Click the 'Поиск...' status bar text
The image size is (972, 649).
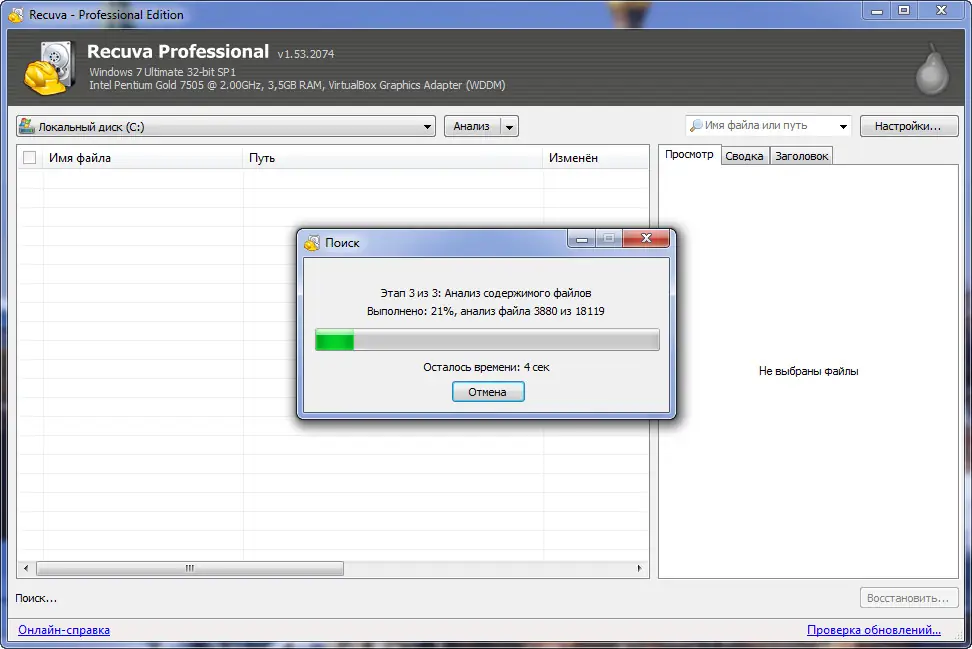[x=36, y=598]
